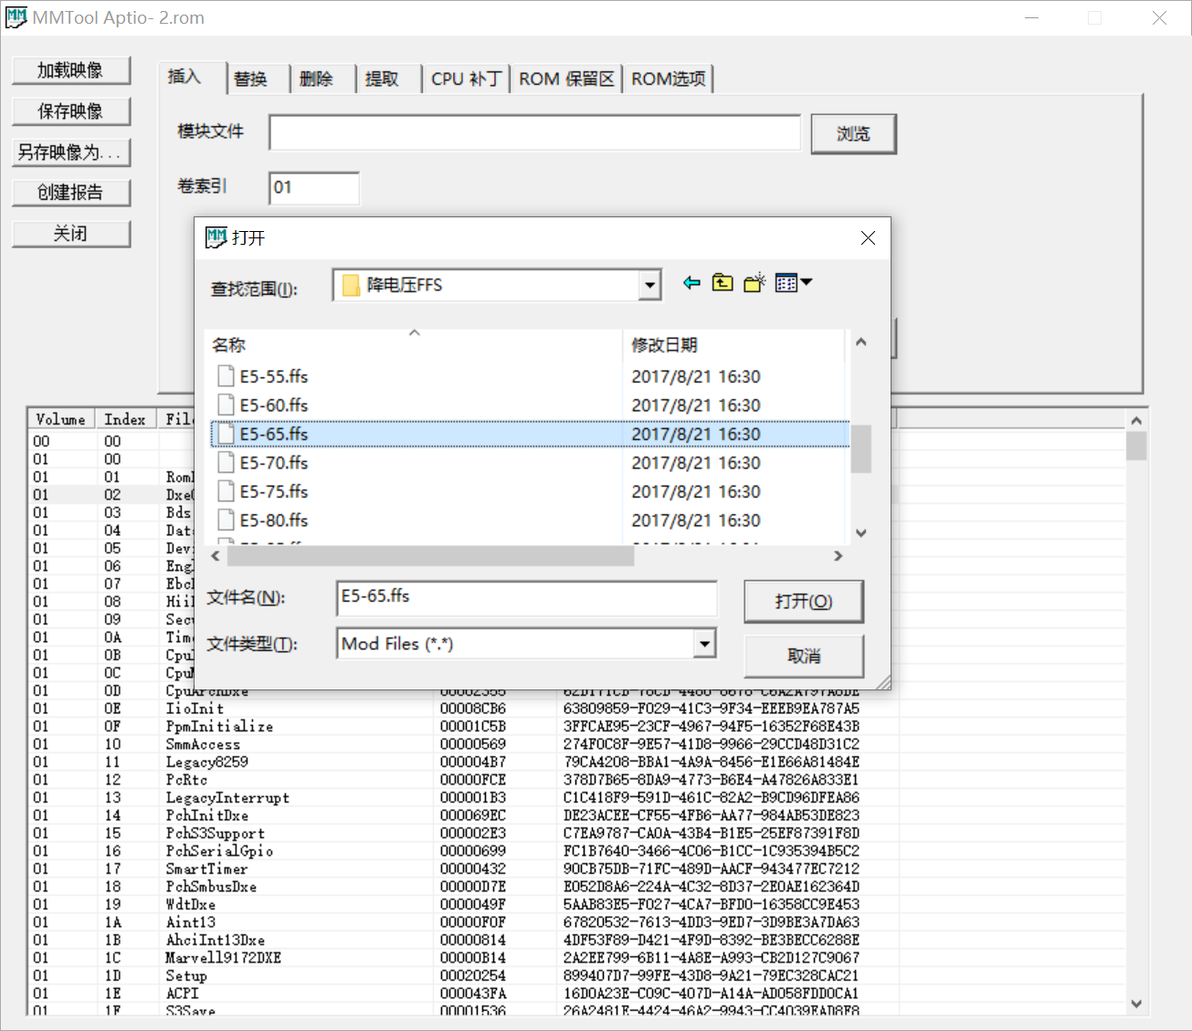This screenshot has width=1192, height=1031.
Task: Select the PchInitDxe module row
Action: (x=577, y=816)
